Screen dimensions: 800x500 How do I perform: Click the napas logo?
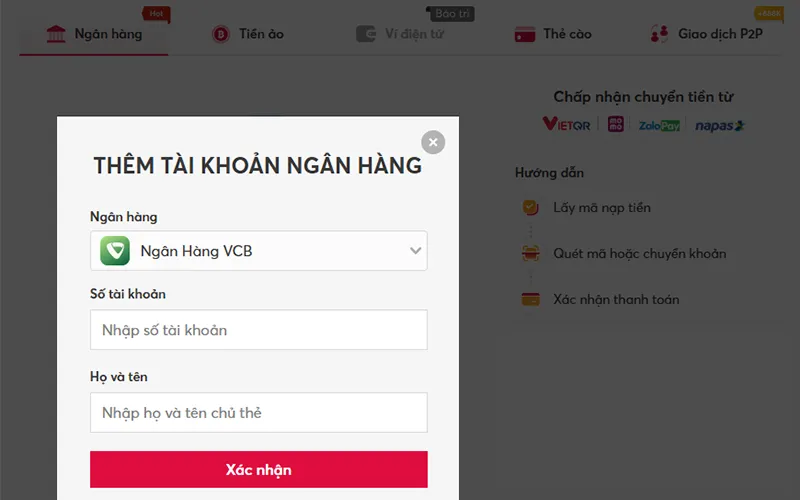coord(720,126)
